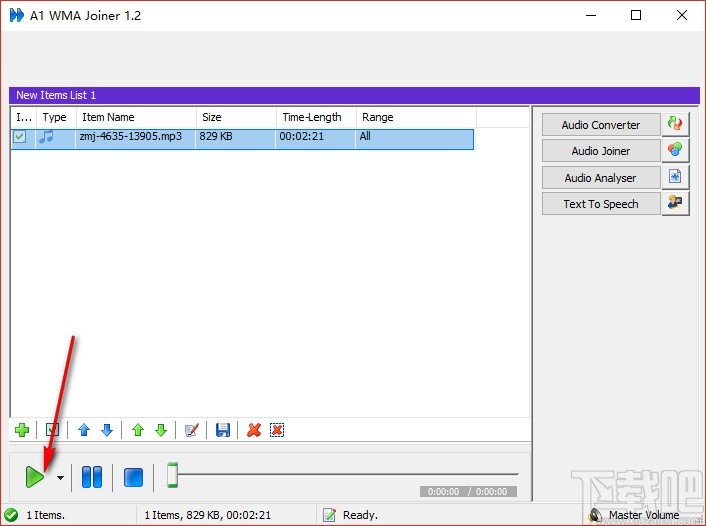Maximize the A1 WMA Joiner window
The image size is (706, 526).
[636, 15]
